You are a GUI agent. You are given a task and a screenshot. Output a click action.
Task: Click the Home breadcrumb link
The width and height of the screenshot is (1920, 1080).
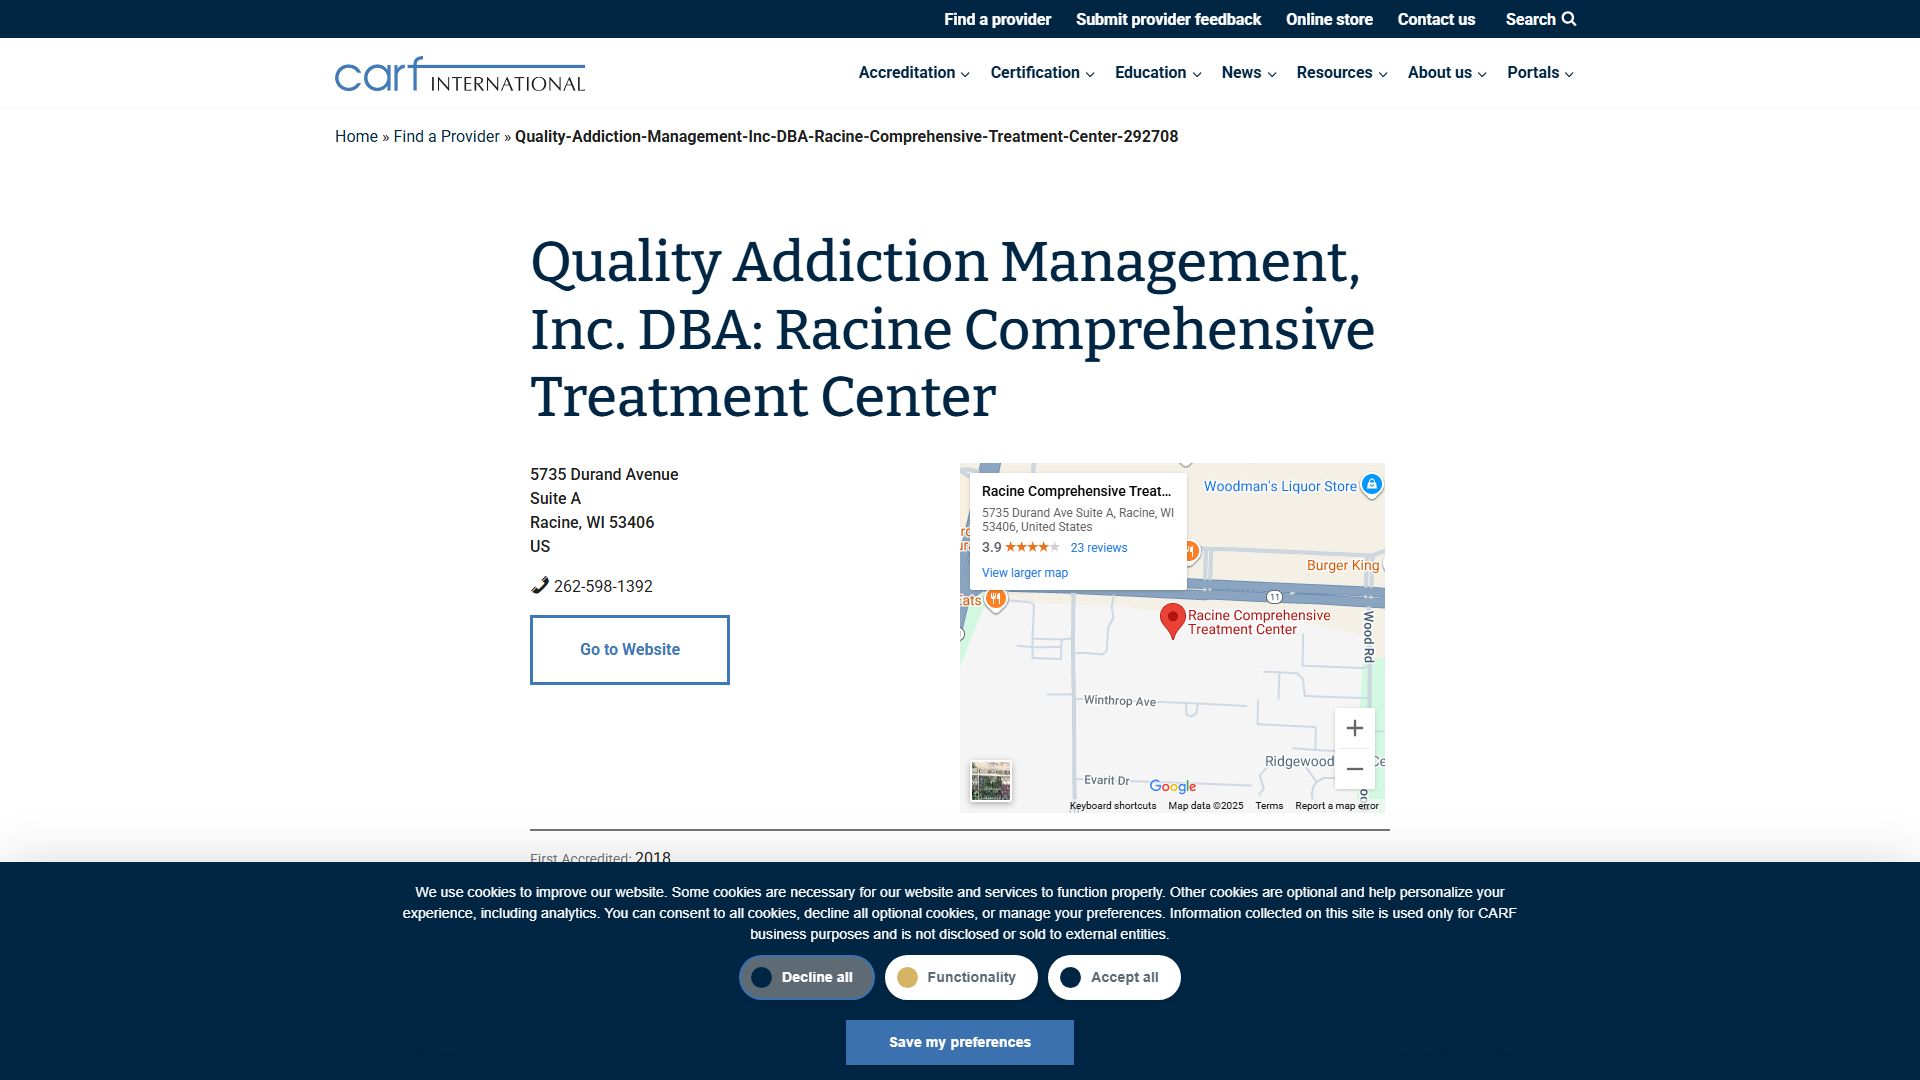[x=356, y=136]
